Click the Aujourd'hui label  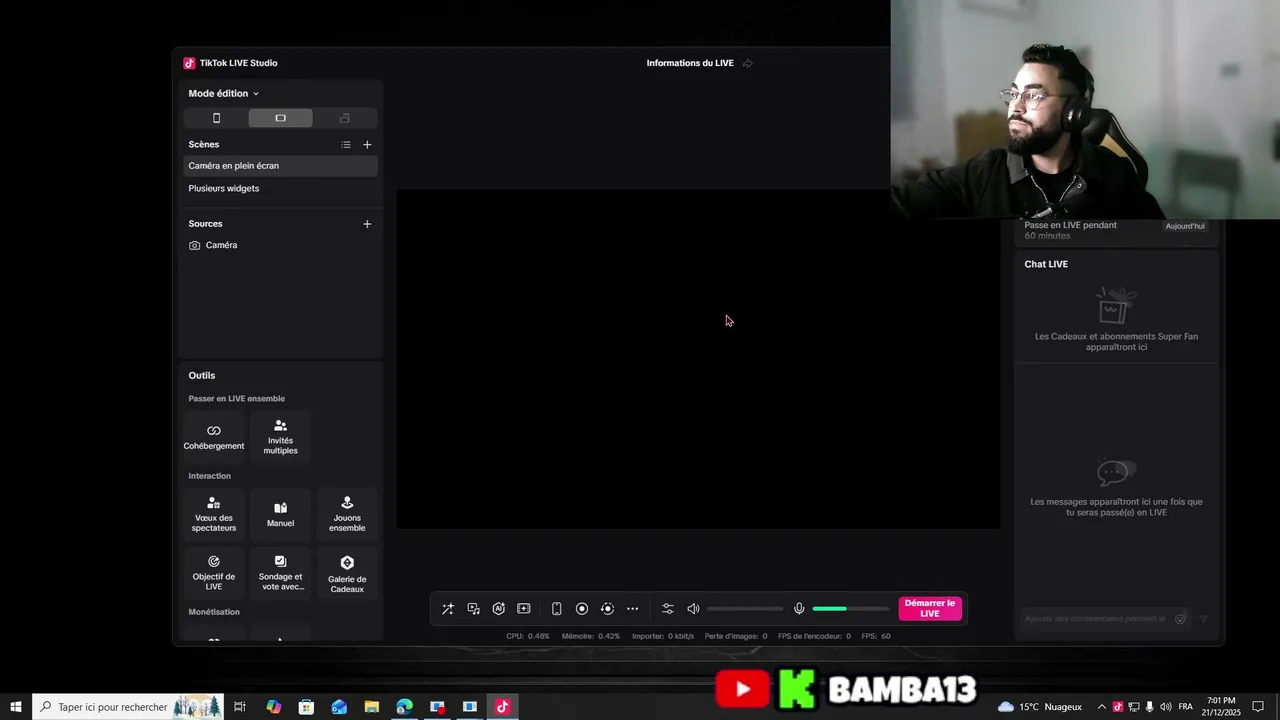click(1185, 226)
